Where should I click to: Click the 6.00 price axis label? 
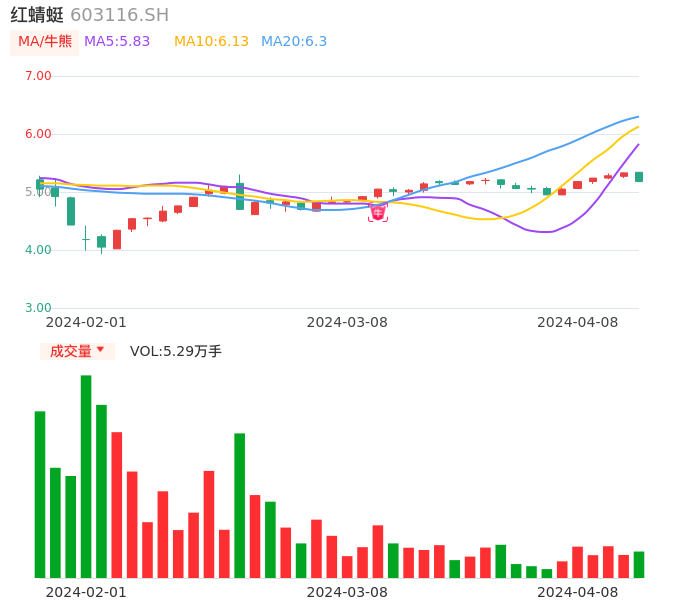(37, 134)
